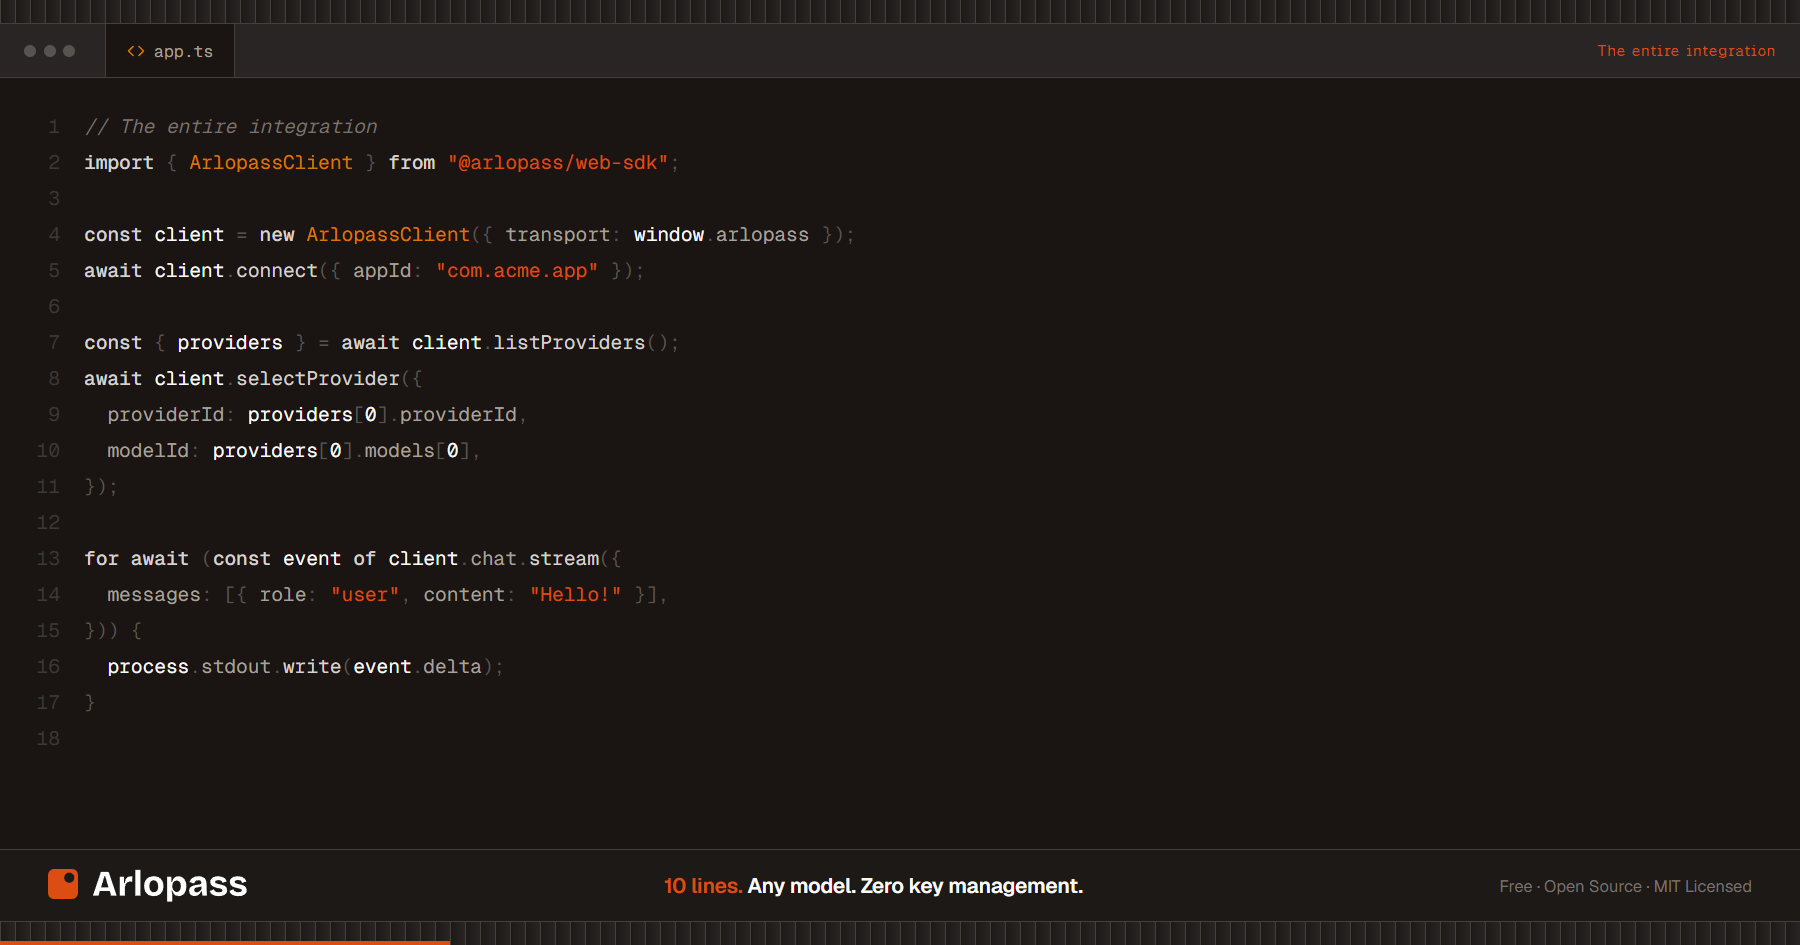The image size is (1800, 945).
Task: Click 'messages:' key on line 14
Action: pos(159,595)
